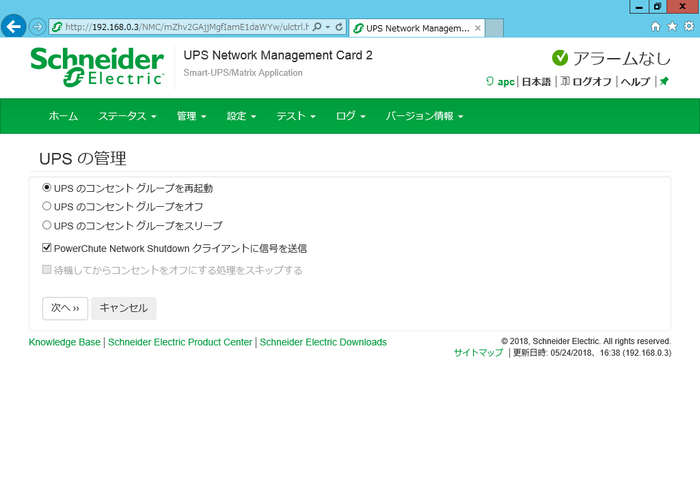Restore down the browser window
This screenshot has height=497, width=700.
[657, 7]
